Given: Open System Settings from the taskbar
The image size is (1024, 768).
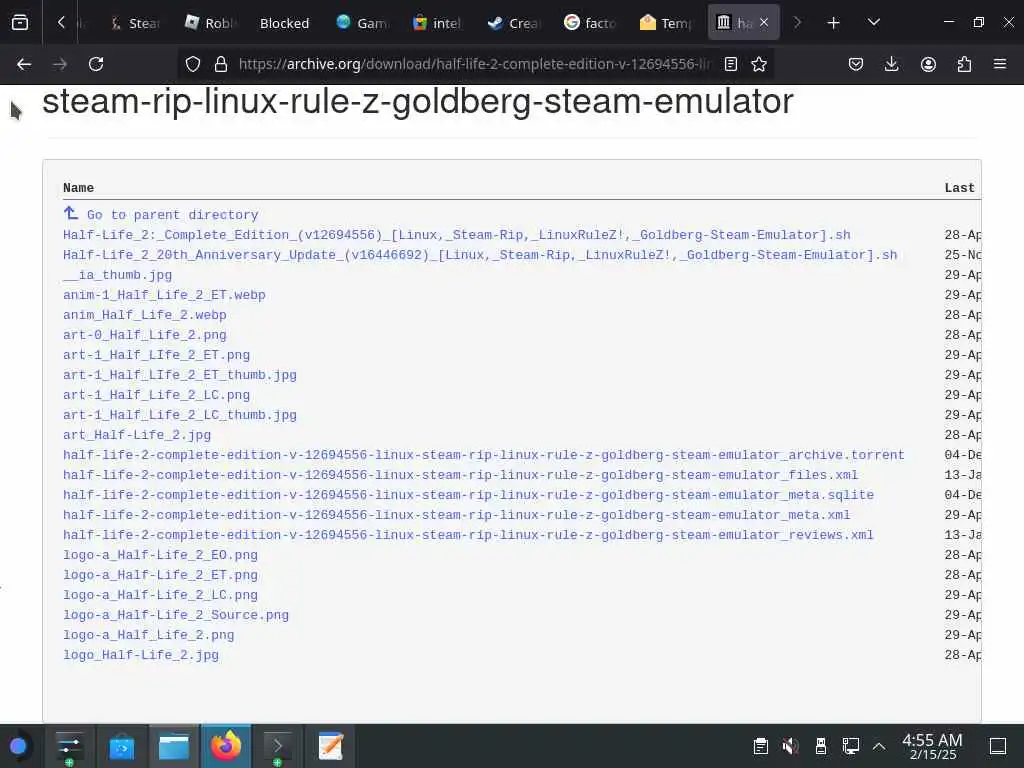Looking at the screenshot, I should click(x=69, y=746).
